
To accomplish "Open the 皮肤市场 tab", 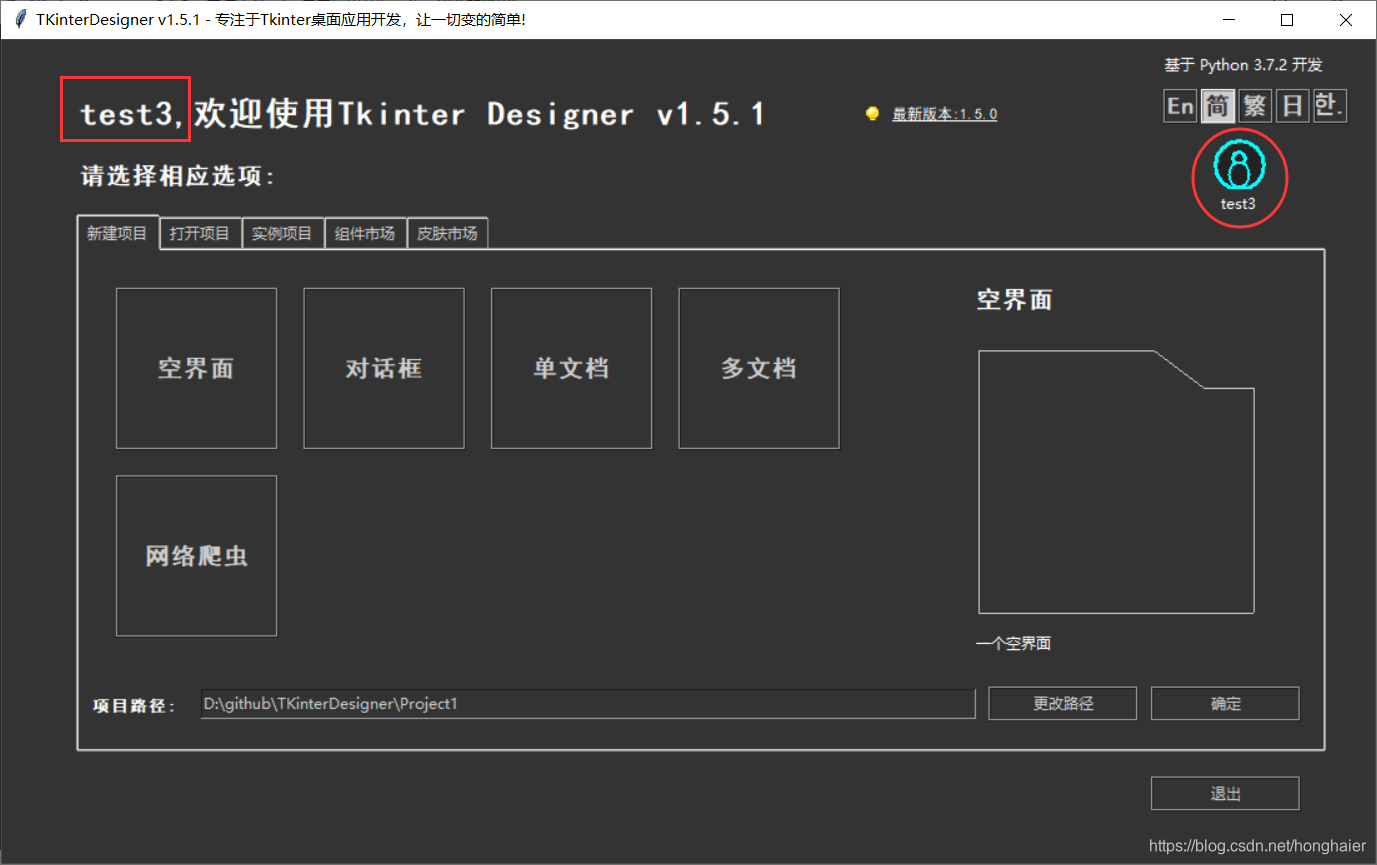I will [x=447, y=233].
